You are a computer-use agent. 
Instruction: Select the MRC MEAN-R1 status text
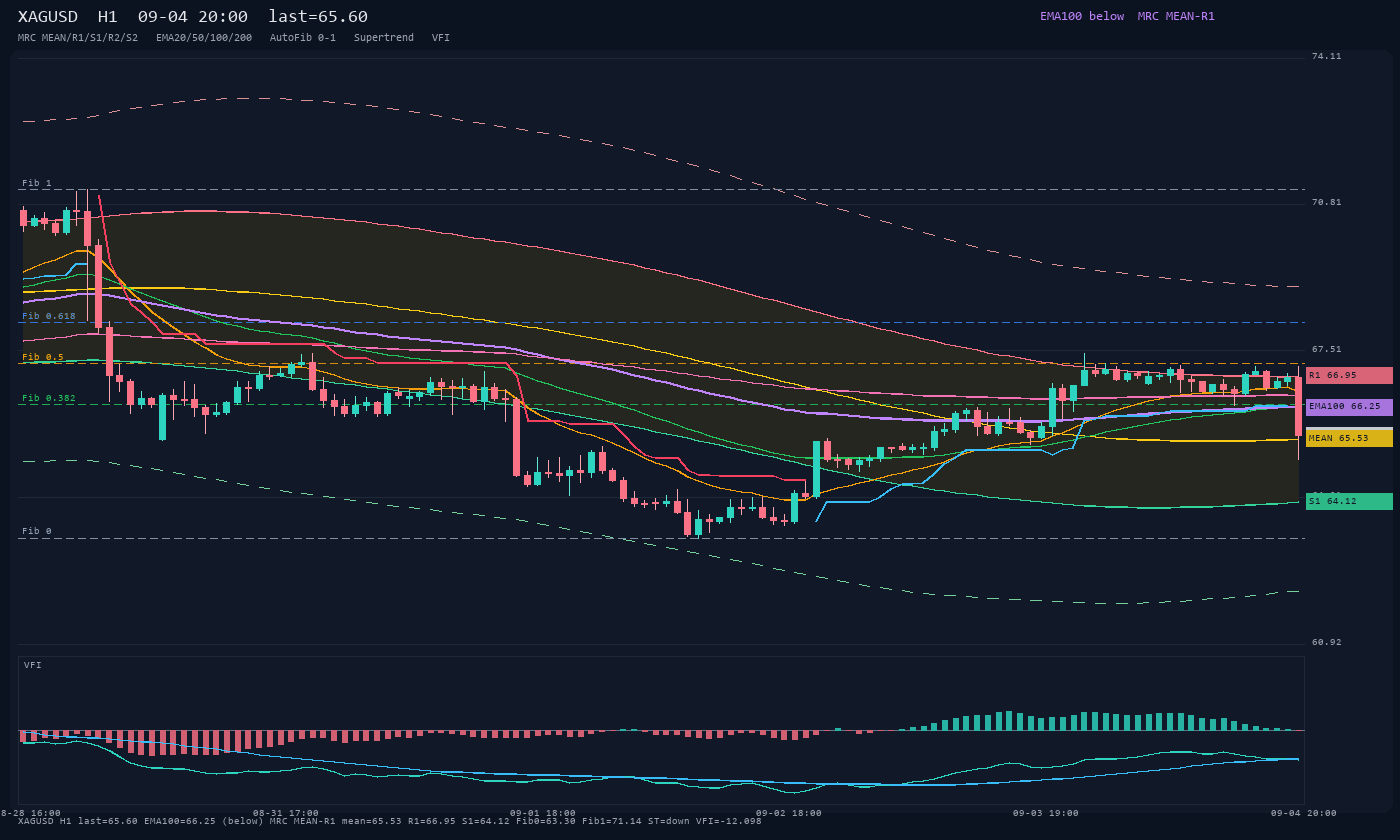point(1176,16)
